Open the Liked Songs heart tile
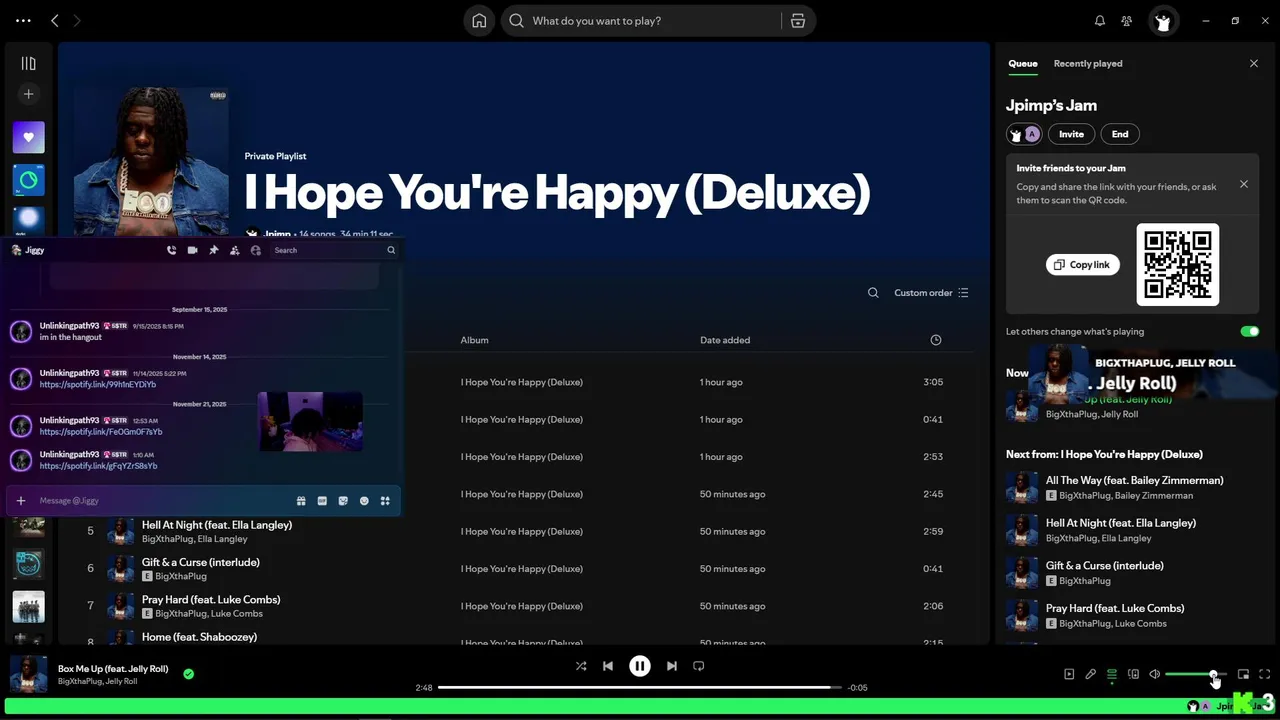Image resolution: width=1280 pixels, height=720 pixels. click(28, 137)
